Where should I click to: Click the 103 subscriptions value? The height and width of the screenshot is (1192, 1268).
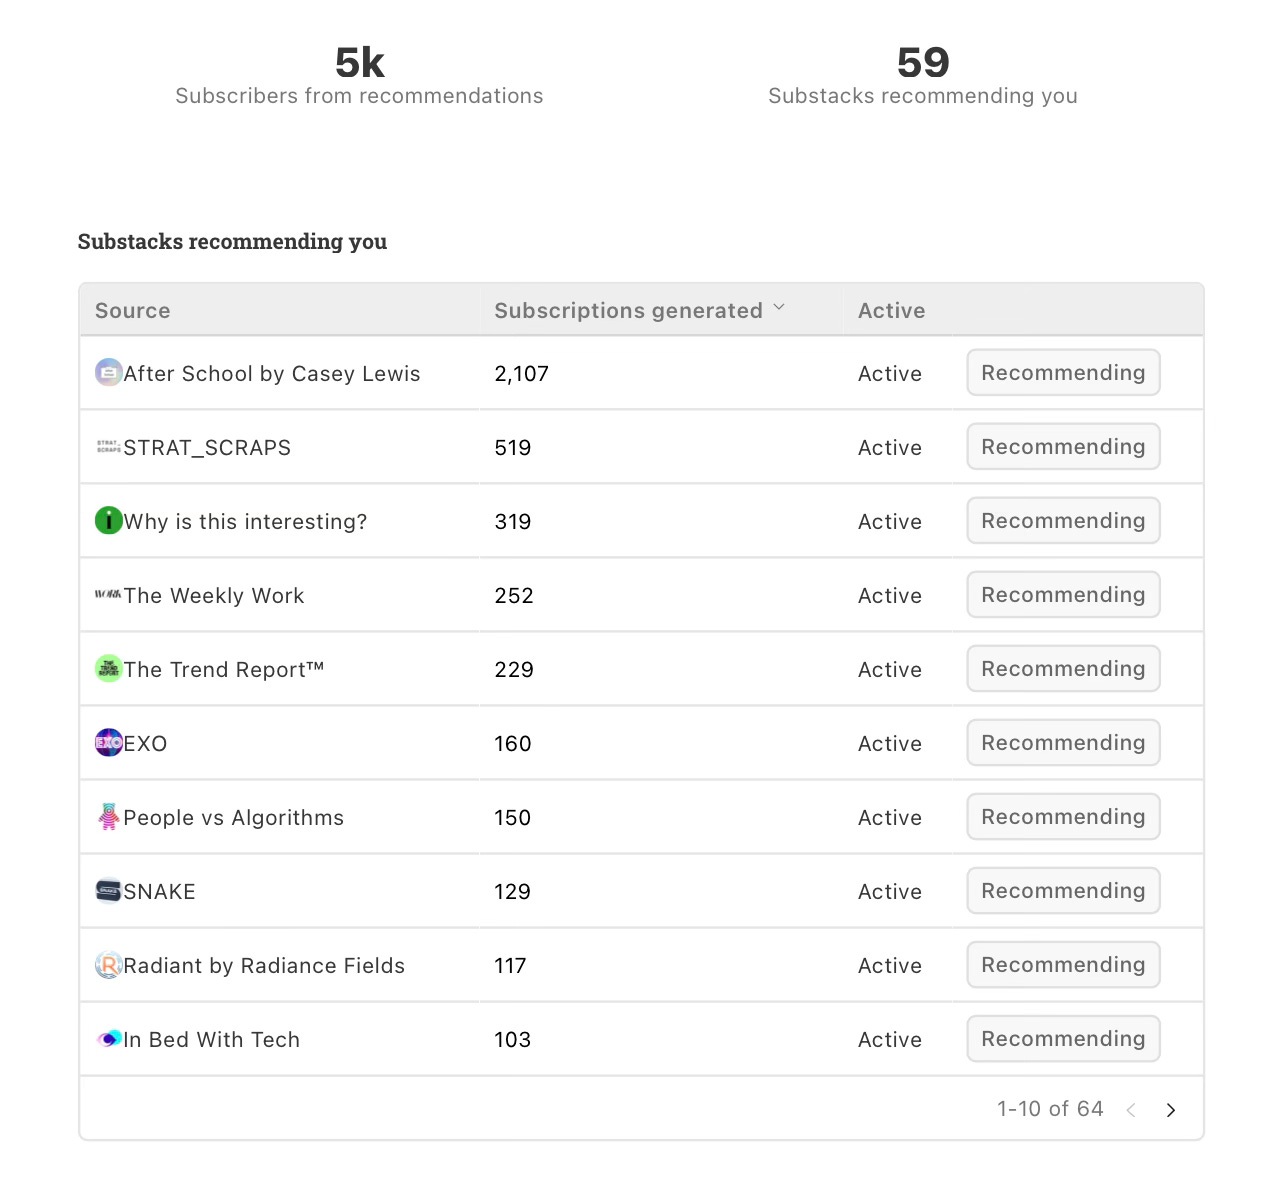(x=513, y=1040)
